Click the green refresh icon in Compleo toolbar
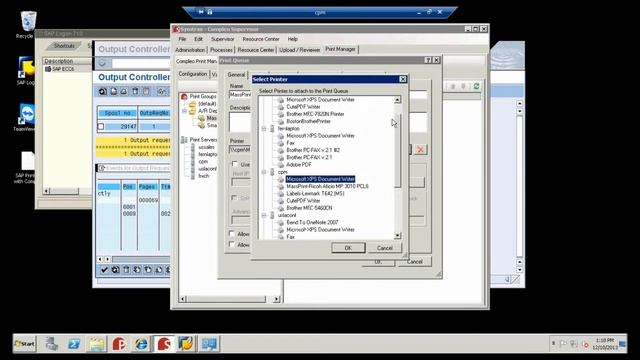The image size is (640, 360). [476, 86]
